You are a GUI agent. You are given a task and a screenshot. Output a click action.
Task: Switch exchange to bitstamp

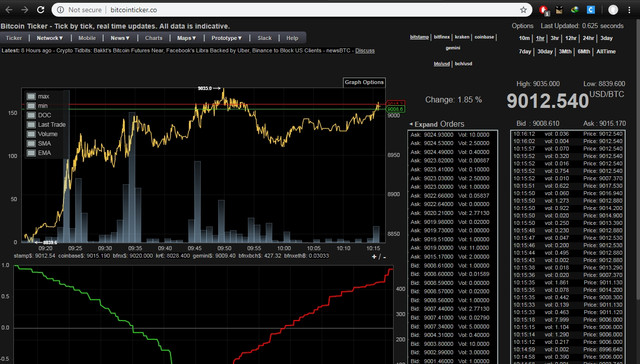[419, 37]
